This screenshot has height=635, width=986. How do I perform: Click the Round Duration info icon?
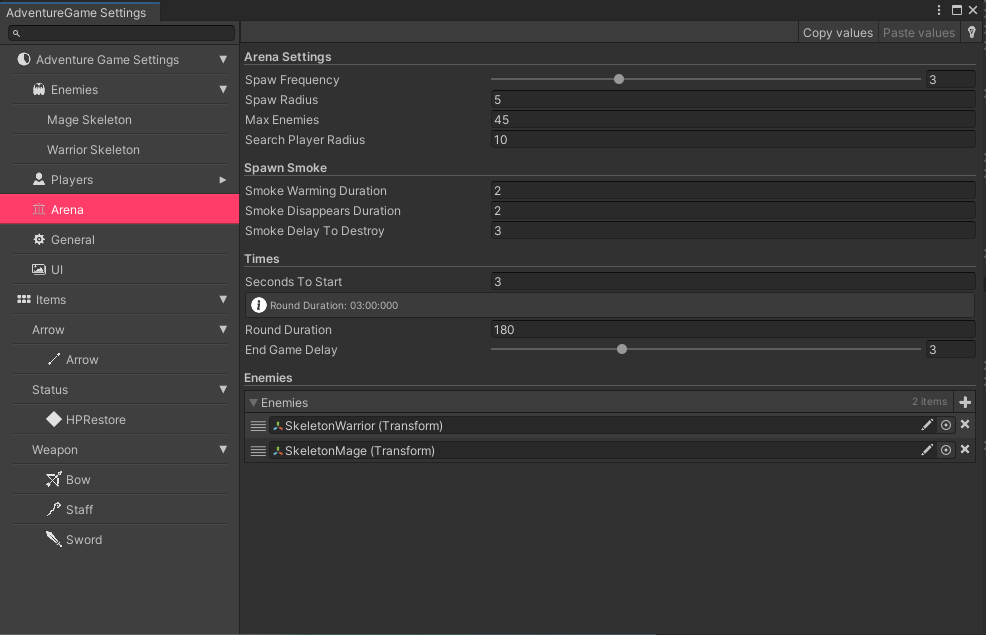pos(258,305)
